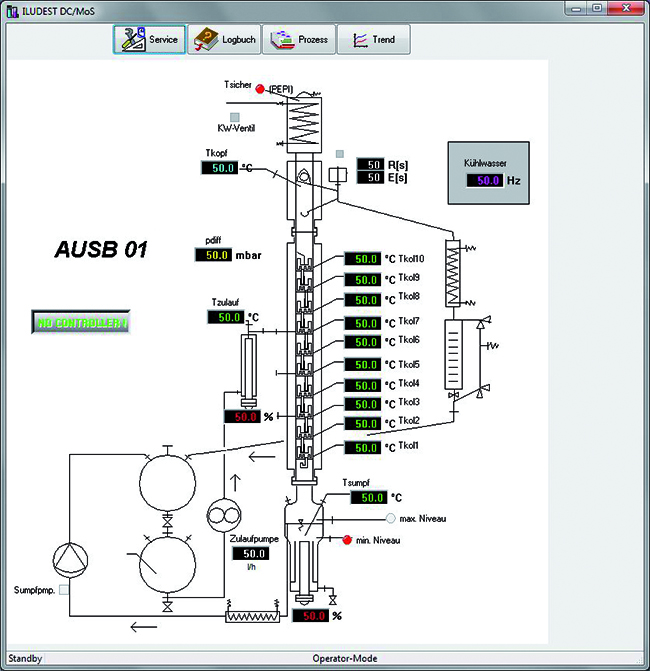This screenshot has width=650, height=671.
Task: Click the Tkol2 temperature value
Action: click(x=363, y=424)
